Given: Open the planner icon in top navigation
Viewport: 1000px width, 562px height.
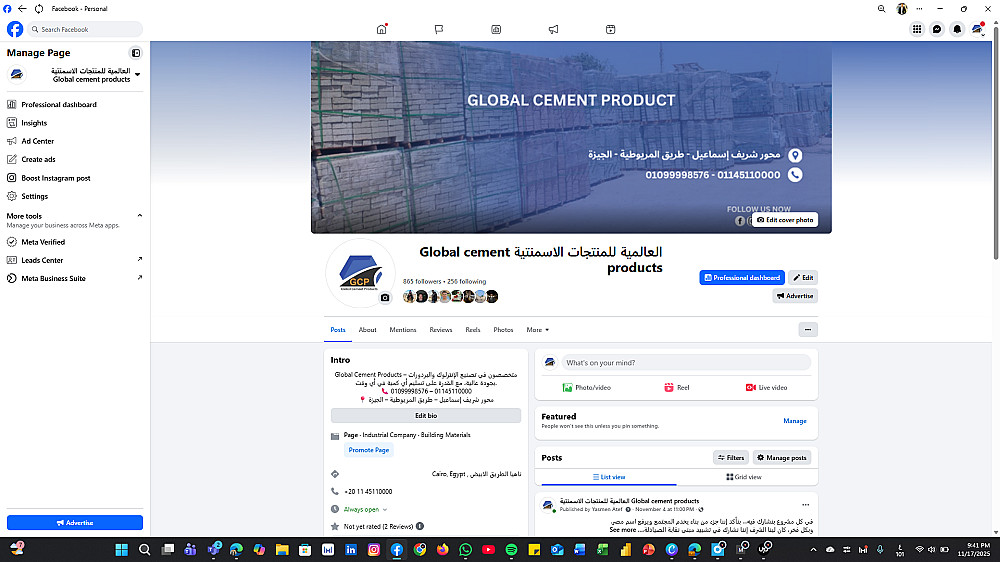Looking at the screenshot, I should [610, 29].
